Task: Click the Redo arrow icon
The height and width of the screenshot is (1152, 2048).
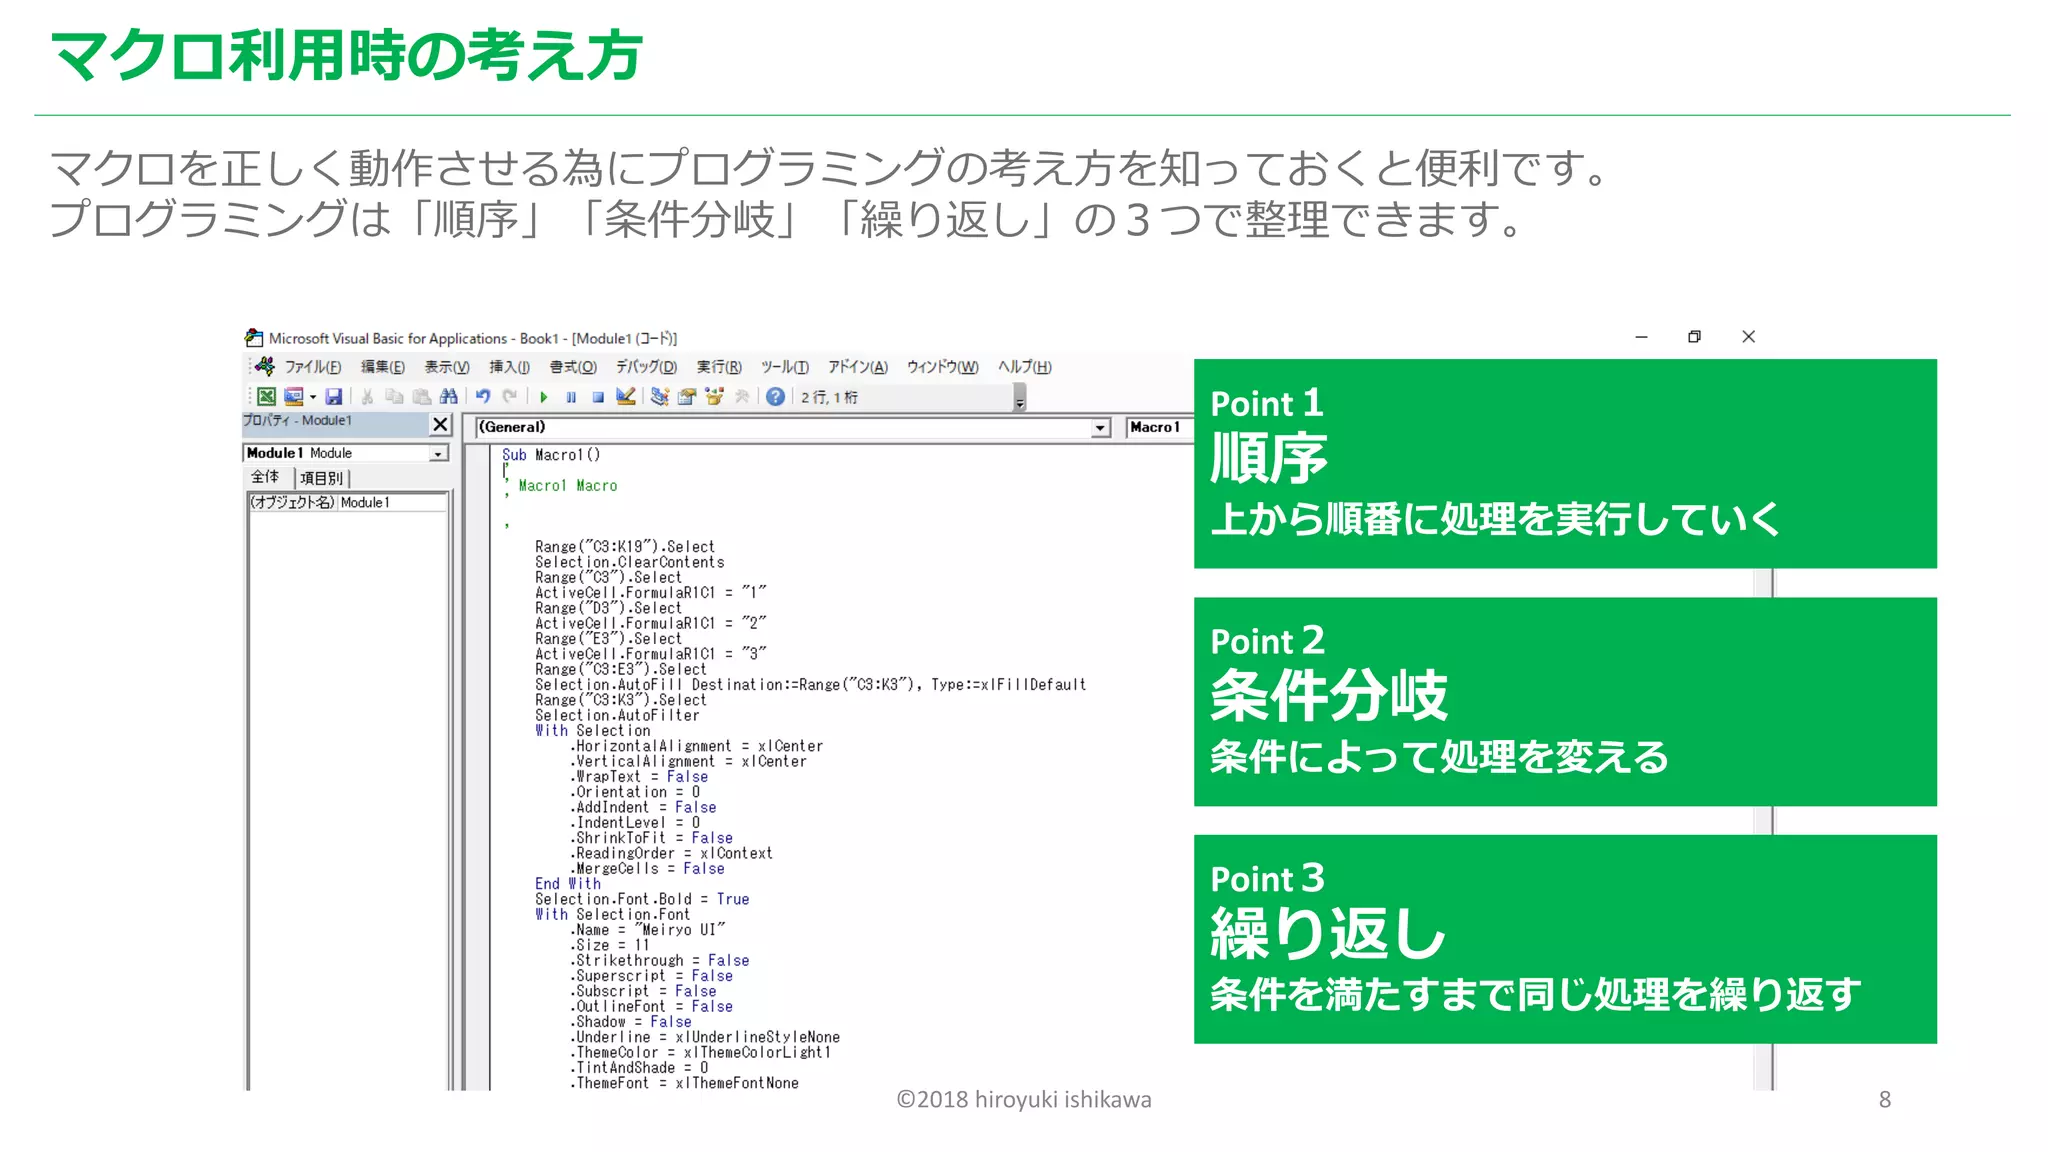Action: click(510, 397)
